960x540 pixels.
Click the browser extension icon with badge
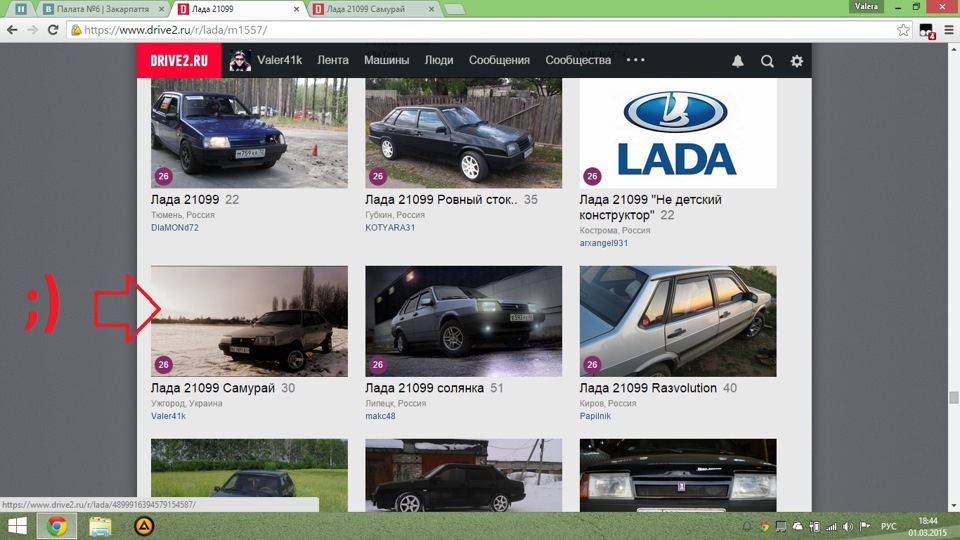[926, 31]
